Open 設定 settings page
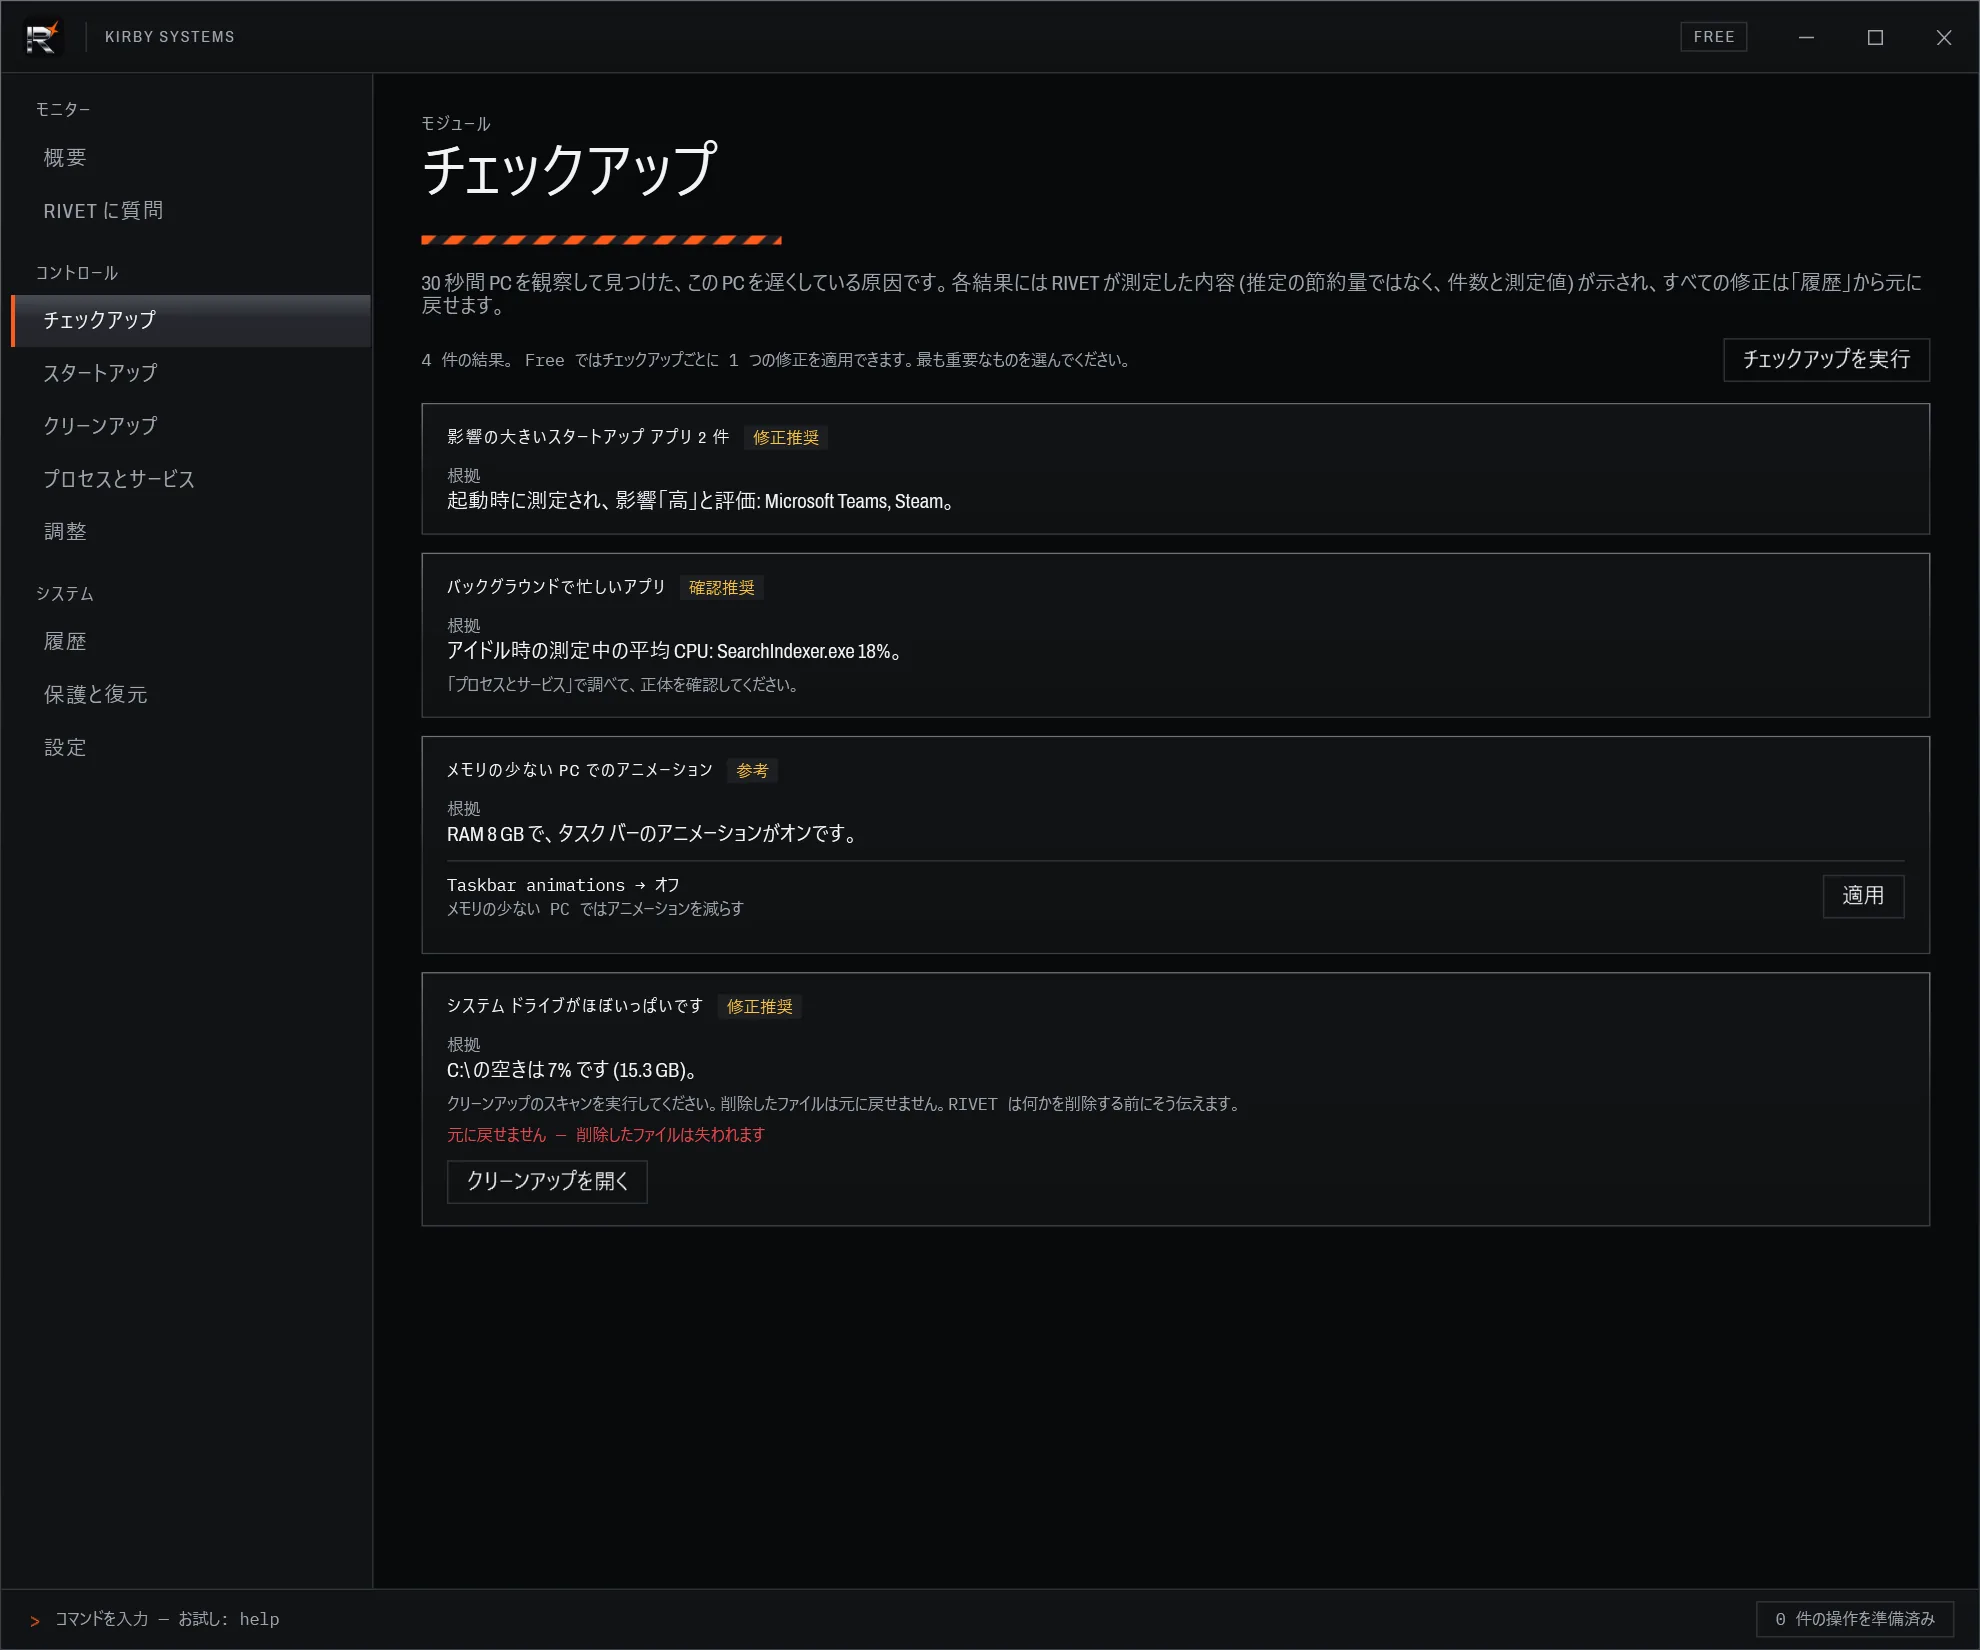Image resolution: width=1980 pixels, height=1650 pixels. (190, 748)
